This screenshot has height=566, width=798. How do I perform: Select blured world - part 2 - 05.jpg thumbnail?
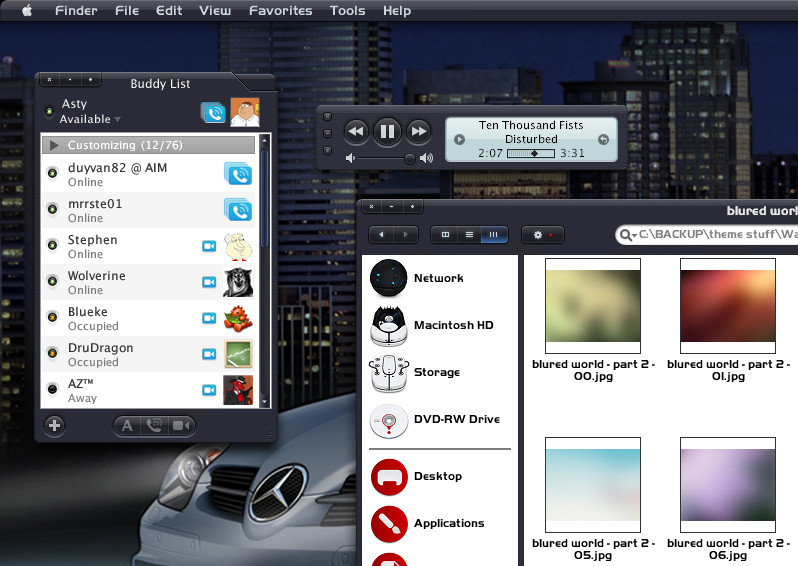pos(593,485)
